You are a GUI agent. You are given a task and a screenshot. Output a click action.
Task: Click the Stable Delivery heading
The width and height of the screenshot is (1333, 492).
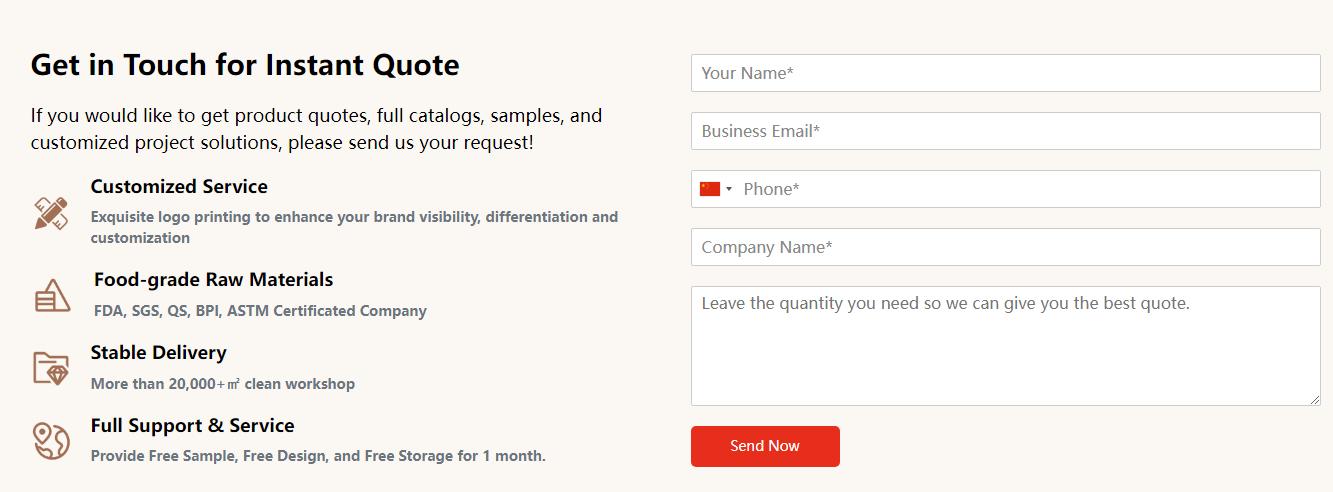click(x=158, y=353)
